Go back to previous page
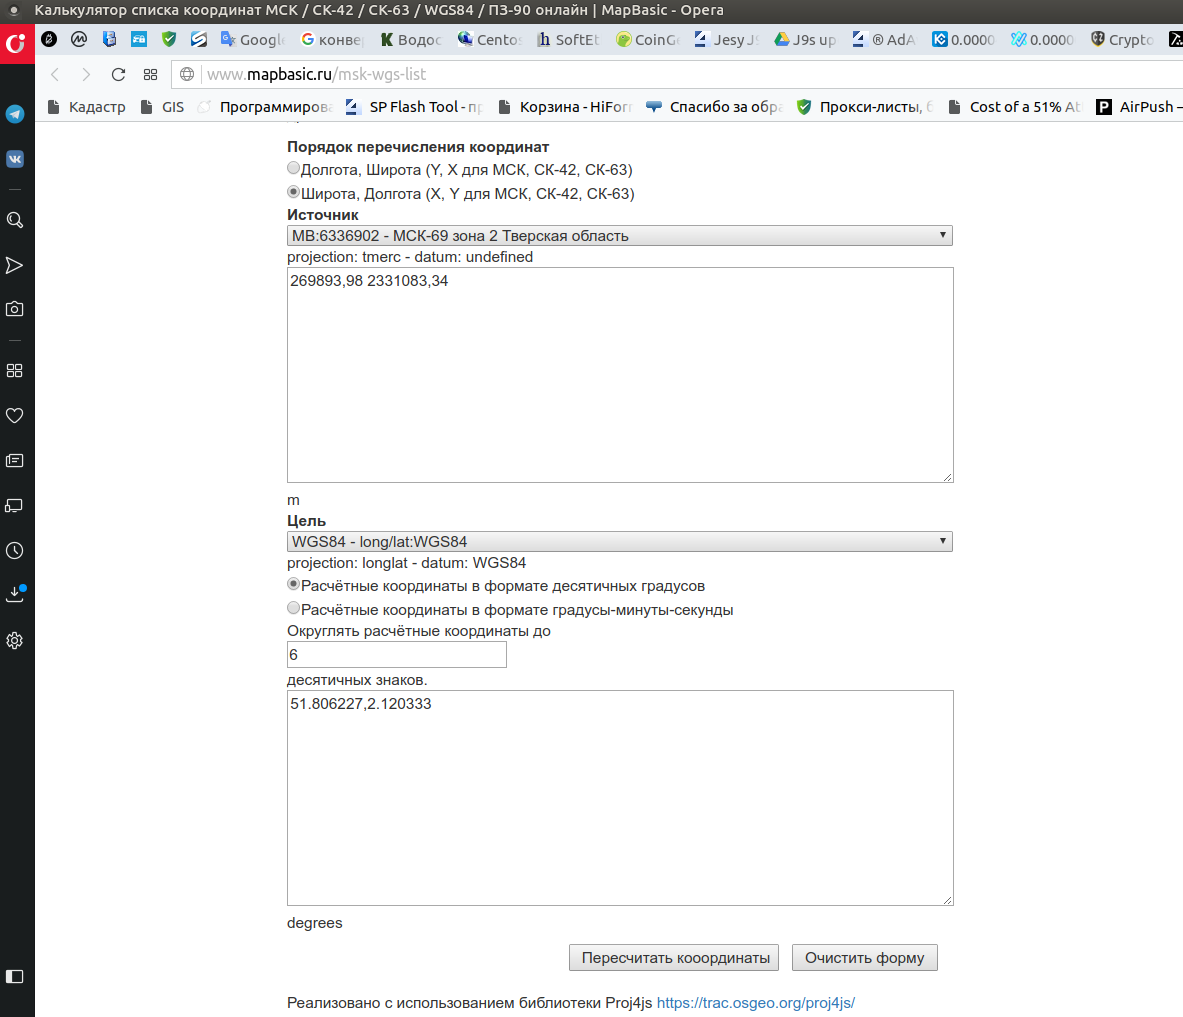This screenshot has height=1017, width=1183. [x=55, y=74]
